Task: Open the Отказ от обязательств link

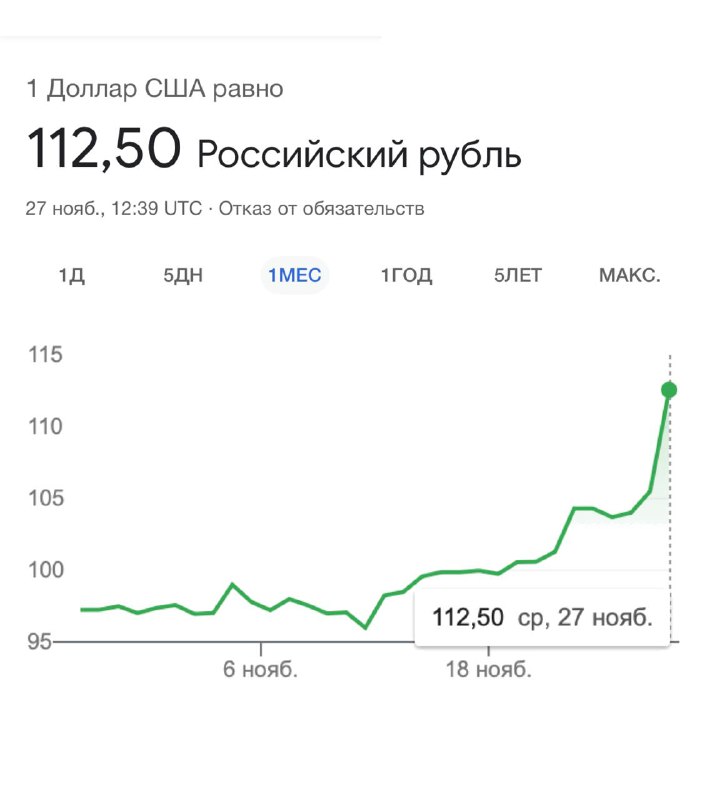Action: click(321, 209)
